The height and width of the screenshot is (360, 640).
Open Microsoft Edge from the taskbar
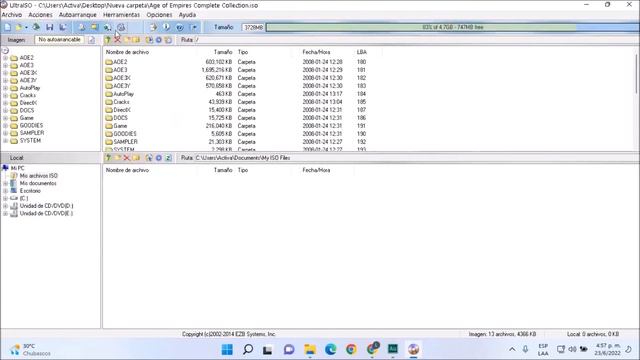coord(331,349)
